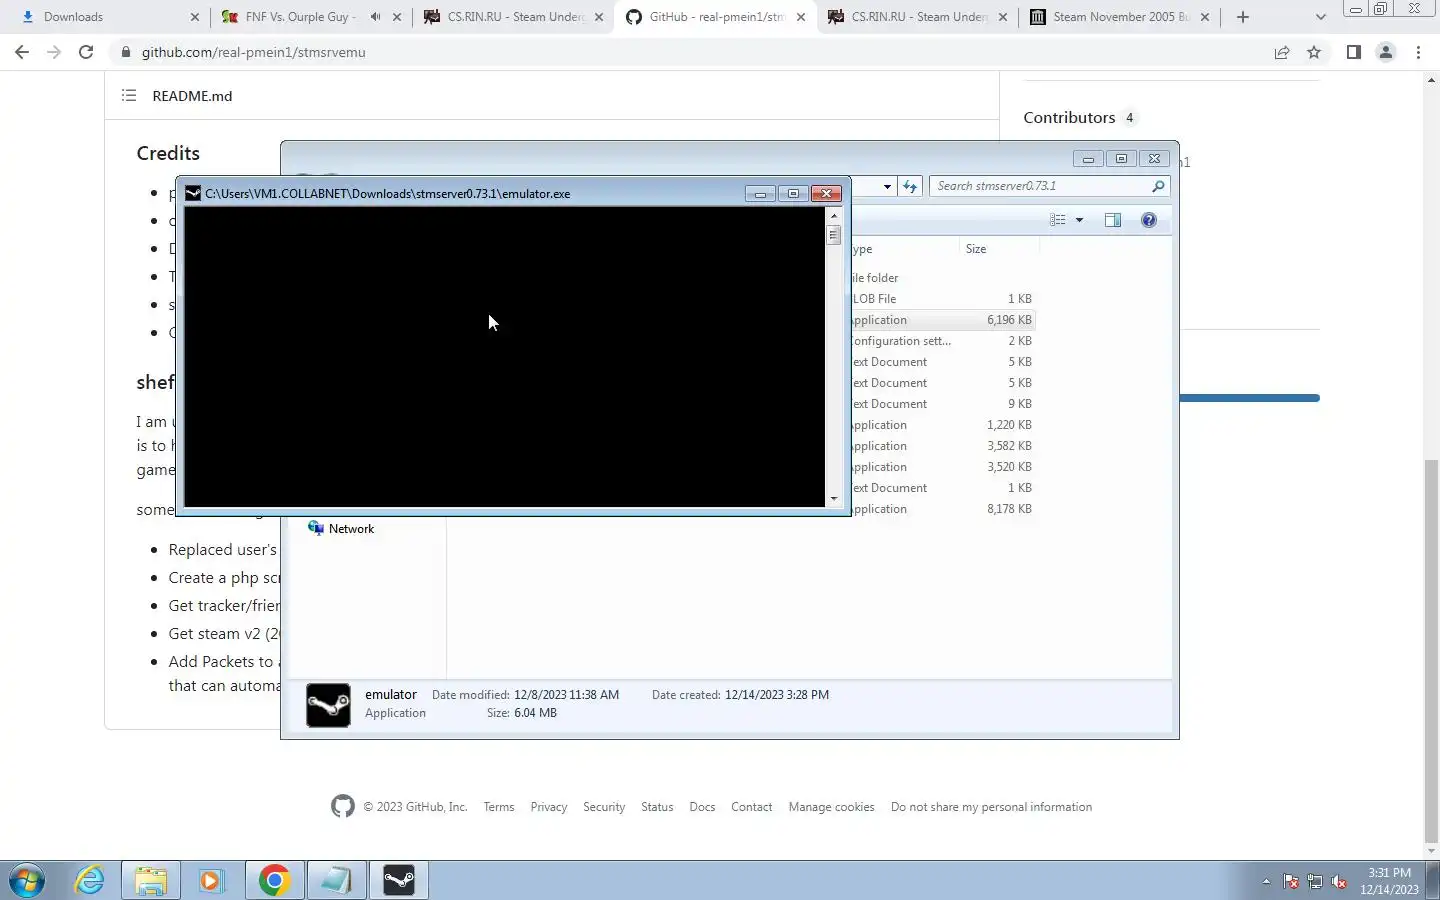Viewport: 1440px width, 900px height.
Task: Reload the GitHub page
Action: (x=86, y=52)
